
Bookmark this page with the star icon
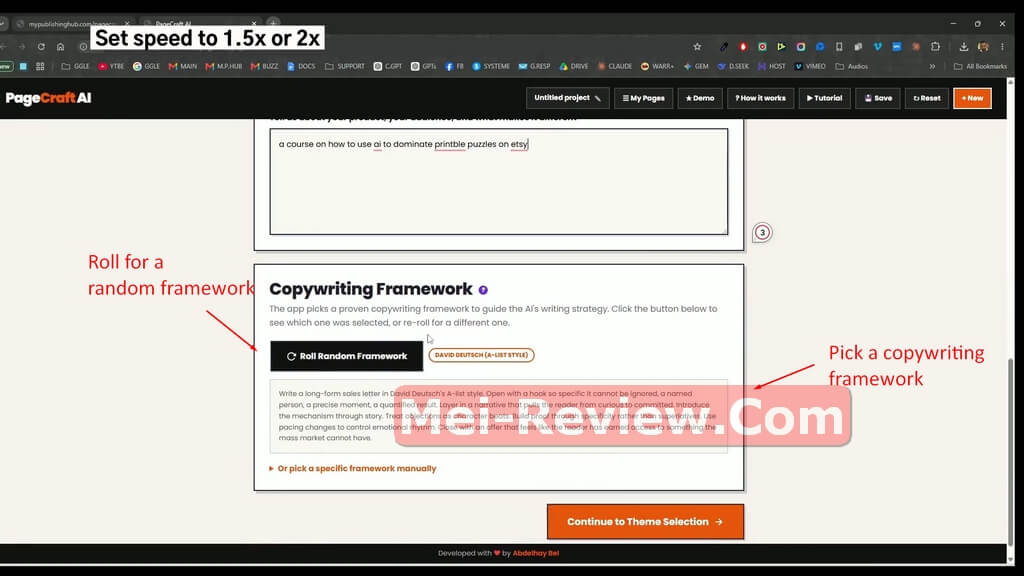[697, 46]
